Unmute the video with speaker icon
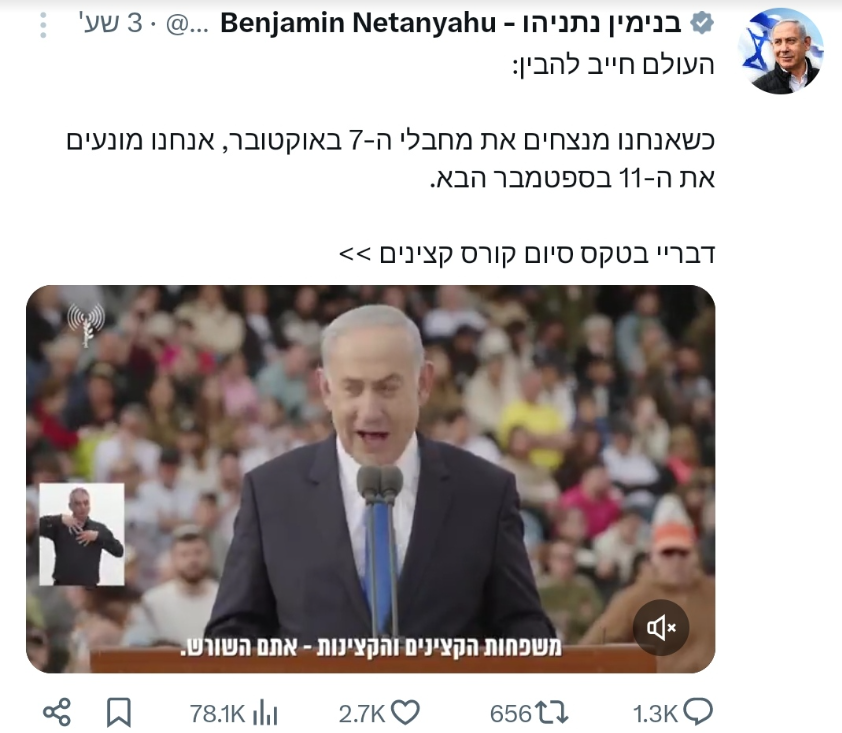The image size is (842, 733). [660, 627]
